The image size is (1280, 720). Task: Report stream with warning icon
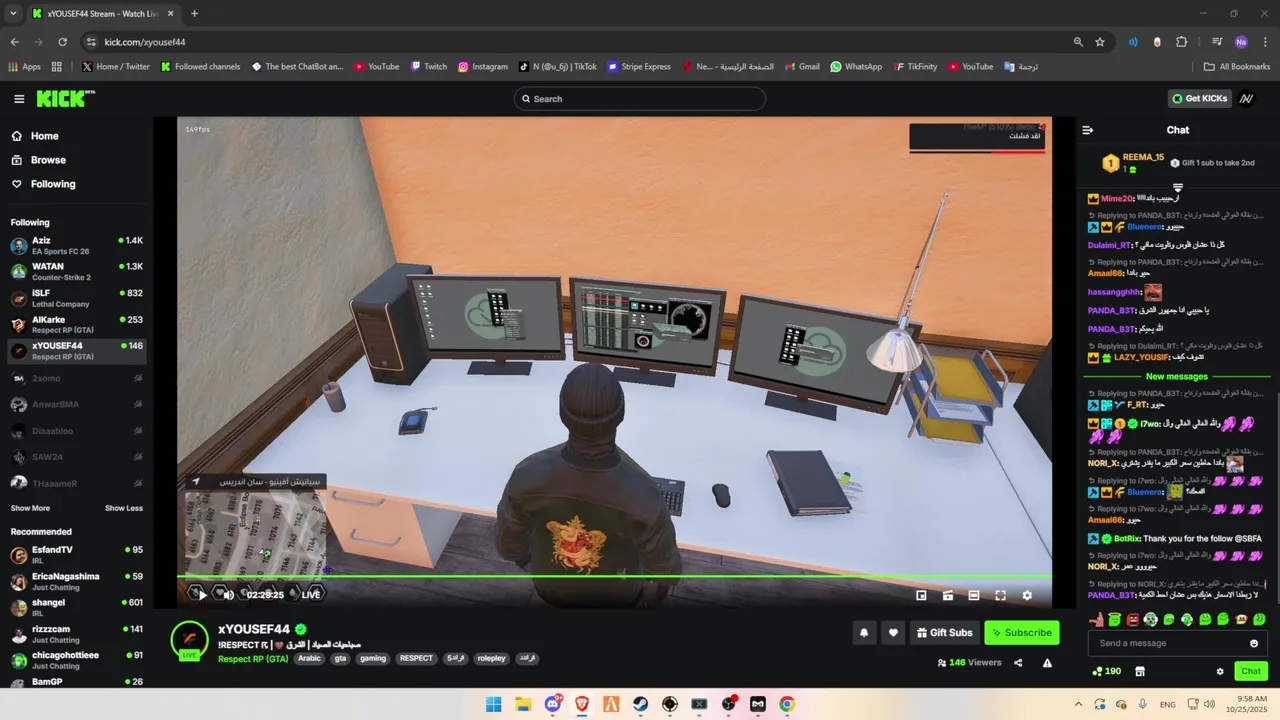point(1047,662)
